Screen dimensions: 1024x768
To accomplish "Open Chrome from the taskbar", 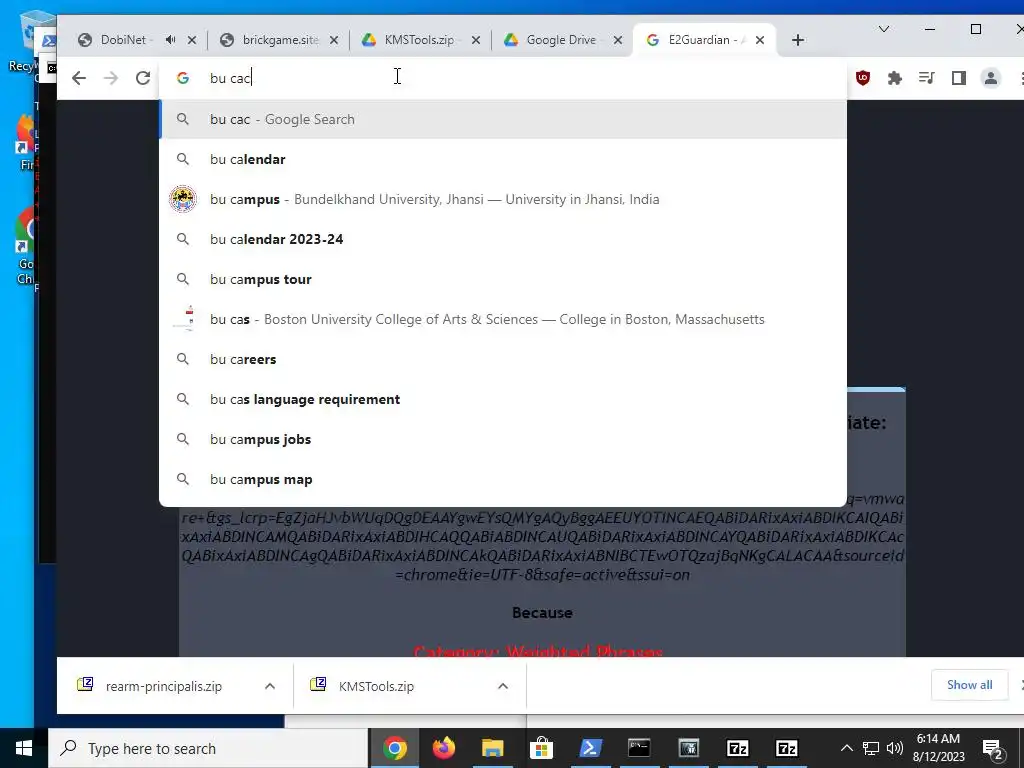I will pyautogui.click(x=395, y=748).
